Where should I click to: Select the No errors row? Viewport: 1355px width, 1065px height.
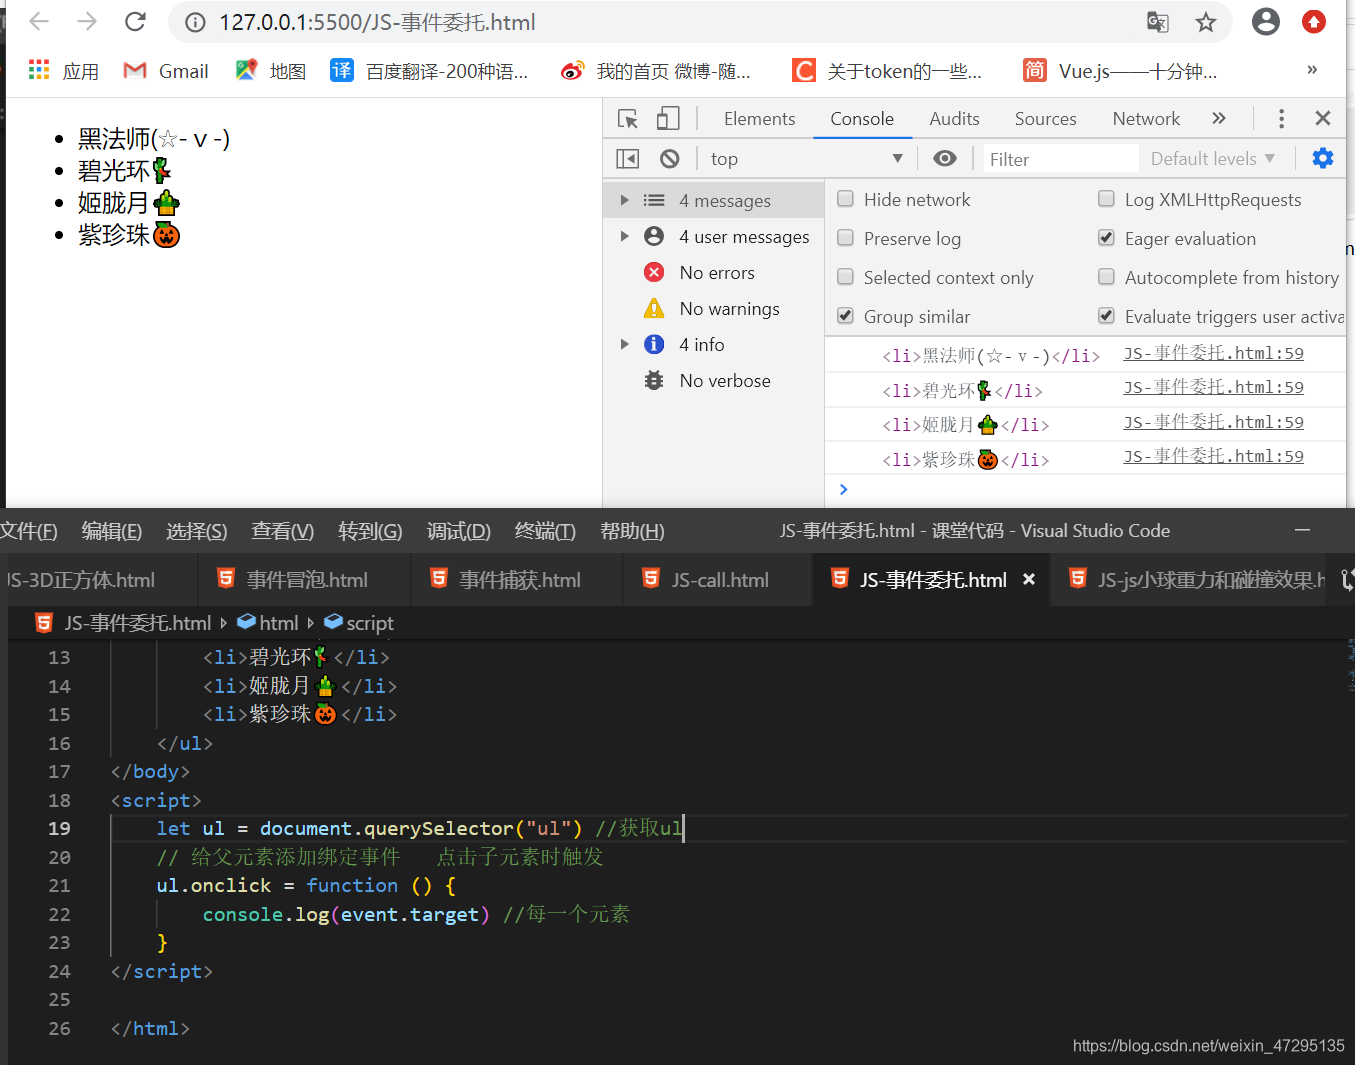(714, 272)
